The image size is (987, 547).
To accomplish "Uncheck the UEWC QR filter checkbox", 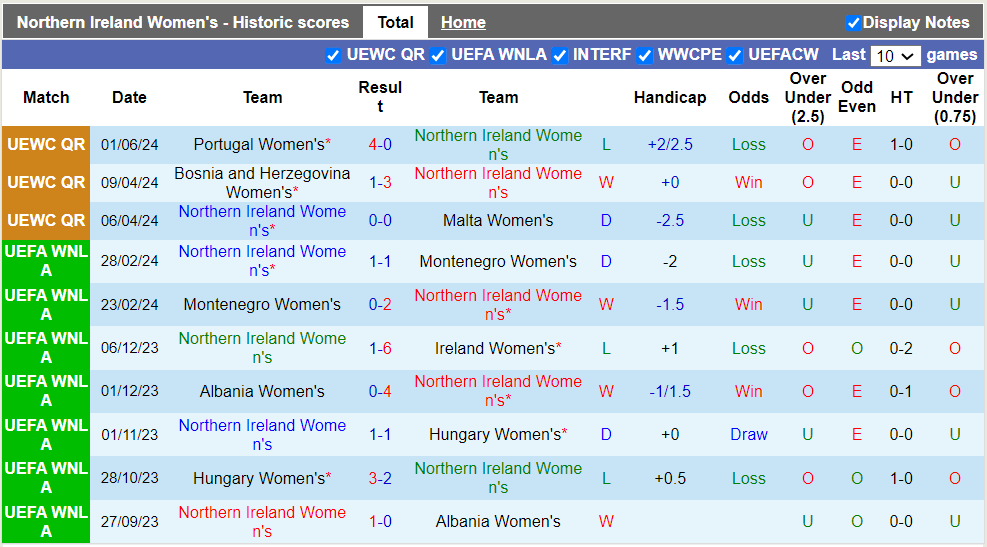I will 333,56.
